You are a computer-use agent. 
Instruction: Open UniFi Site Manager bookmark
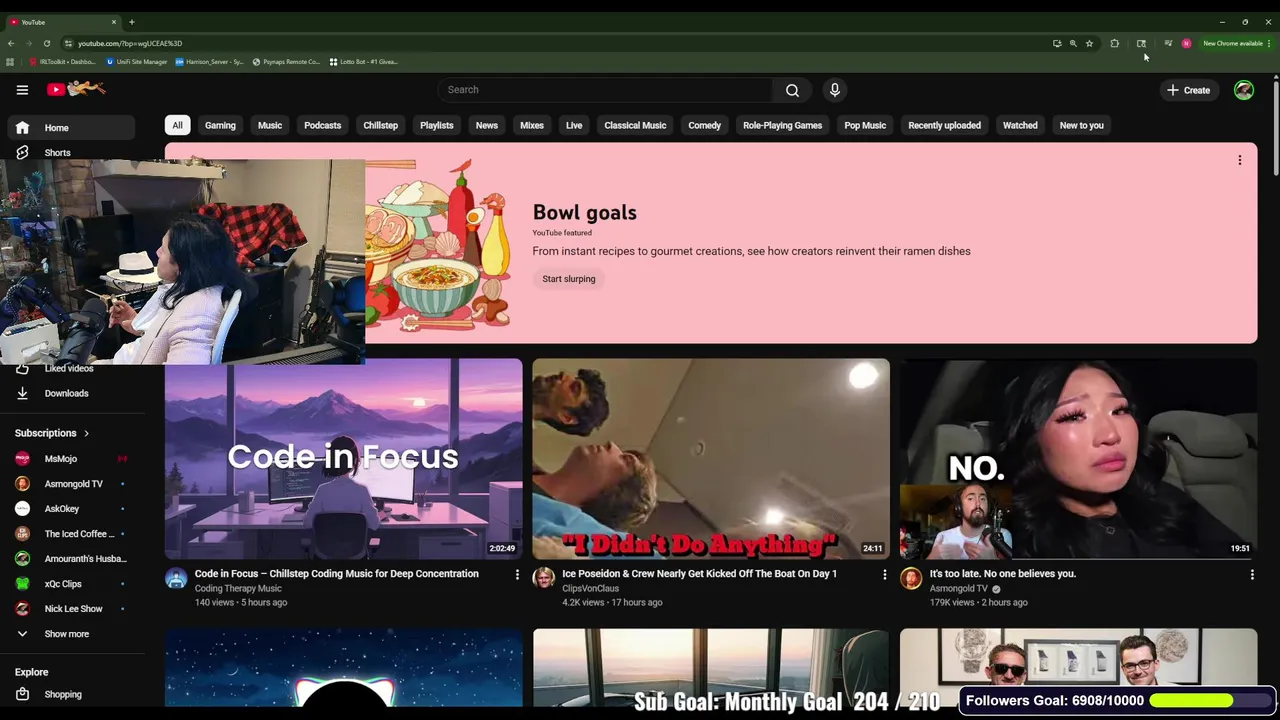click(x=137, y=62)
